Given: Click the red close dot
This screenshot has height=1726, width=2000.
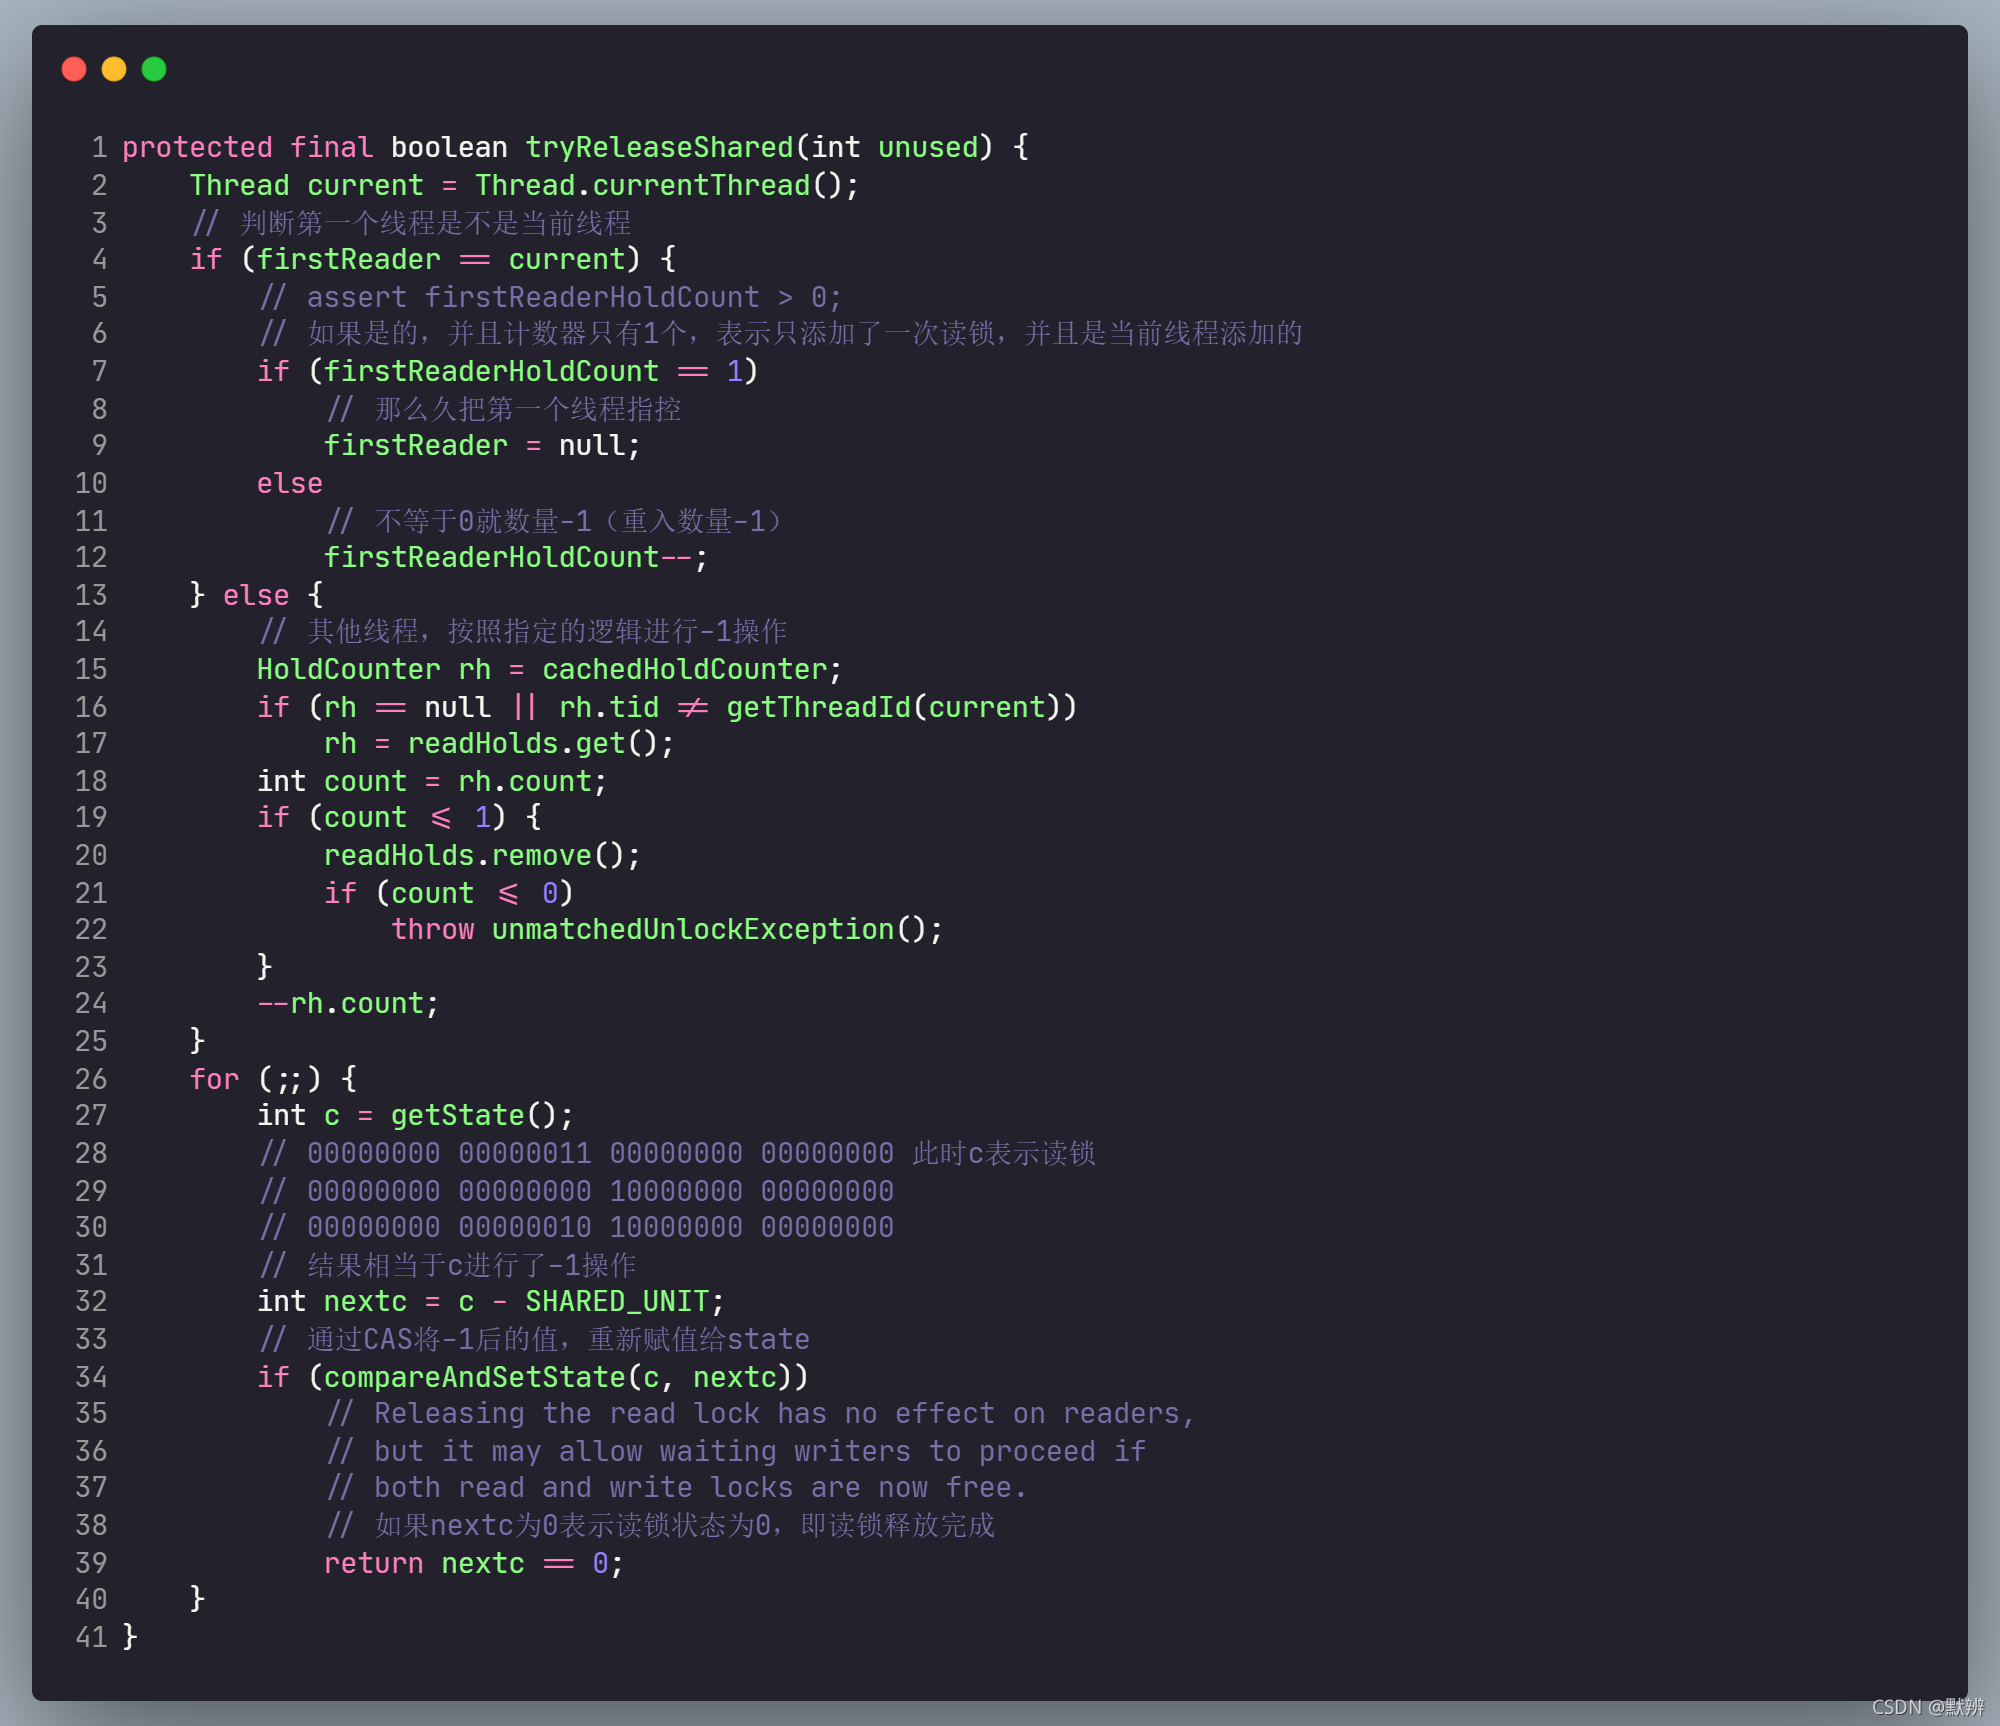Looking at the screenshot, I should point(74,69).
